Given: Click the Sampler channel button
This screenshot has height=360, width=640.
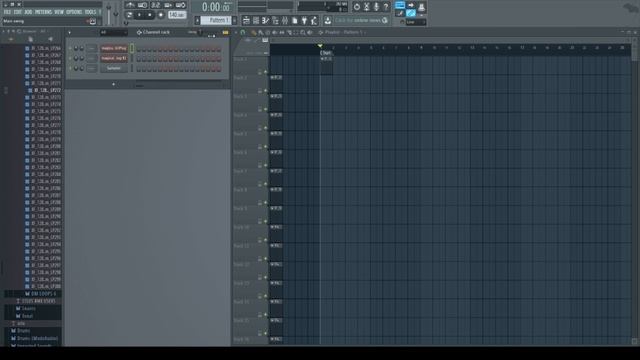Looking at the screenshot, I should pyautogui.click(x=114, y=68).
